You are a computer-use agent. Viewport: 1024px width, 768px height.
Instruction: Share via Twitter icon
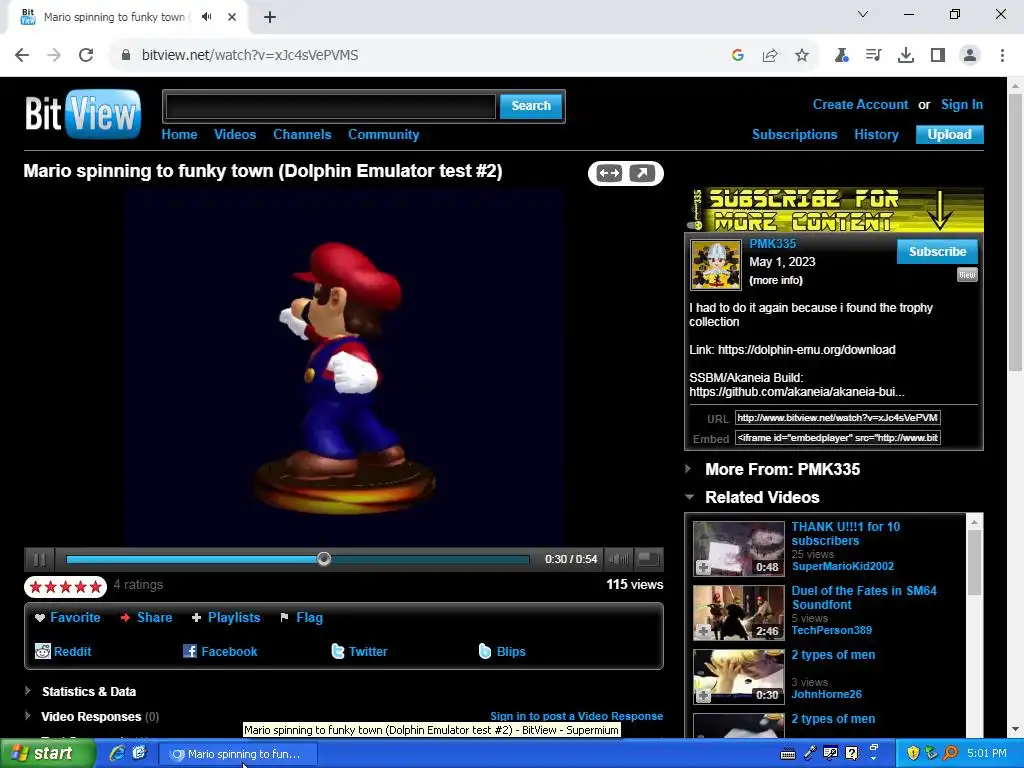(x=338, y=651)
